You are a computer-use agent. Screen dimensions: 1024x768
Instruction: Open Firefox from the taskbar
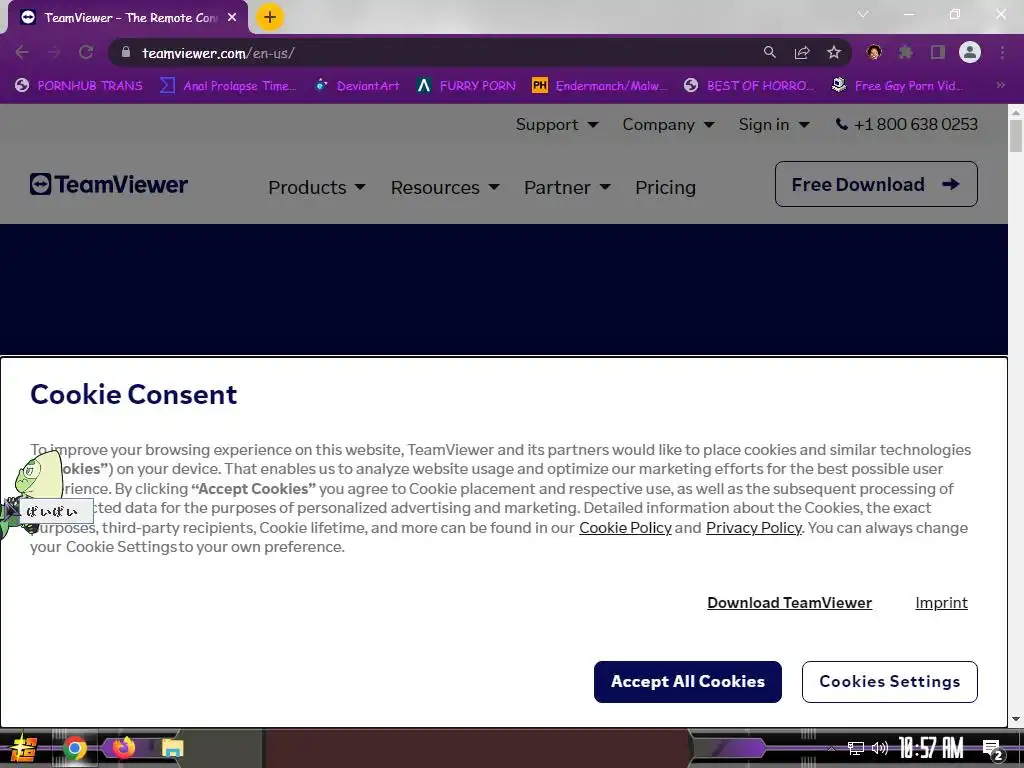tap(123, 747)
